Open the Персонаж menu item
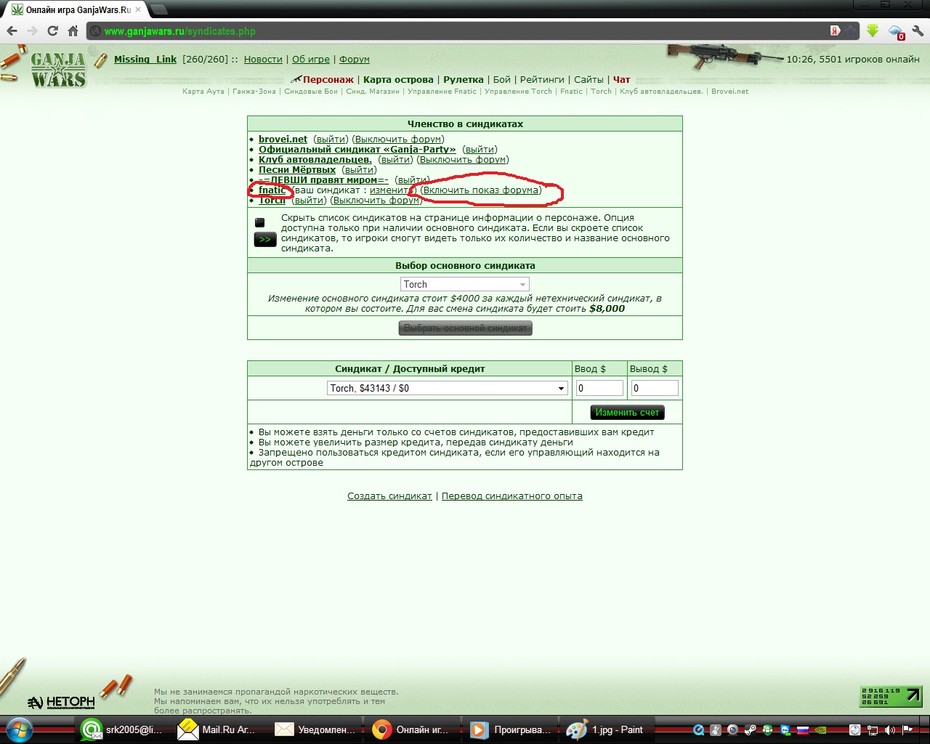This screenshot has width=930, height=744. (x=328, y=80)
